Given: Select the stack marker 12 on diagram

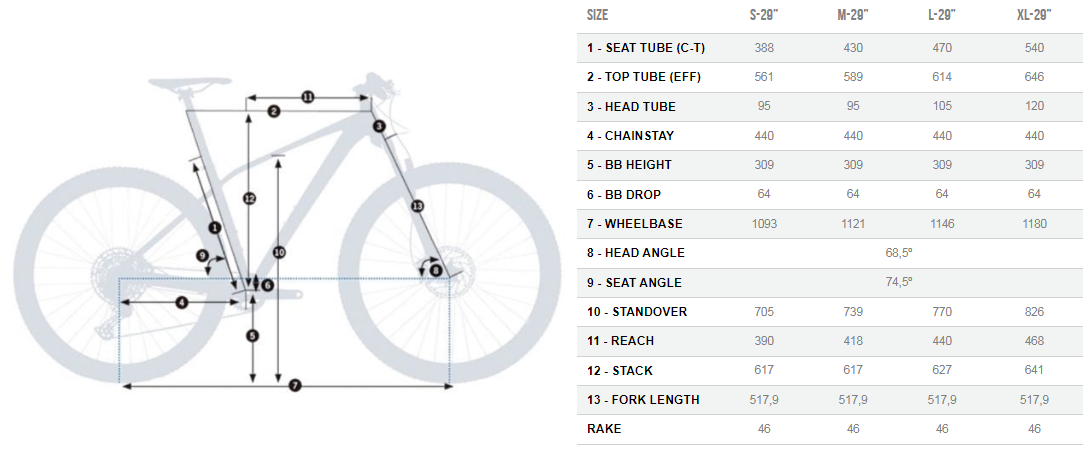Looking at the screenshot, I should click(x=250, y=199).
